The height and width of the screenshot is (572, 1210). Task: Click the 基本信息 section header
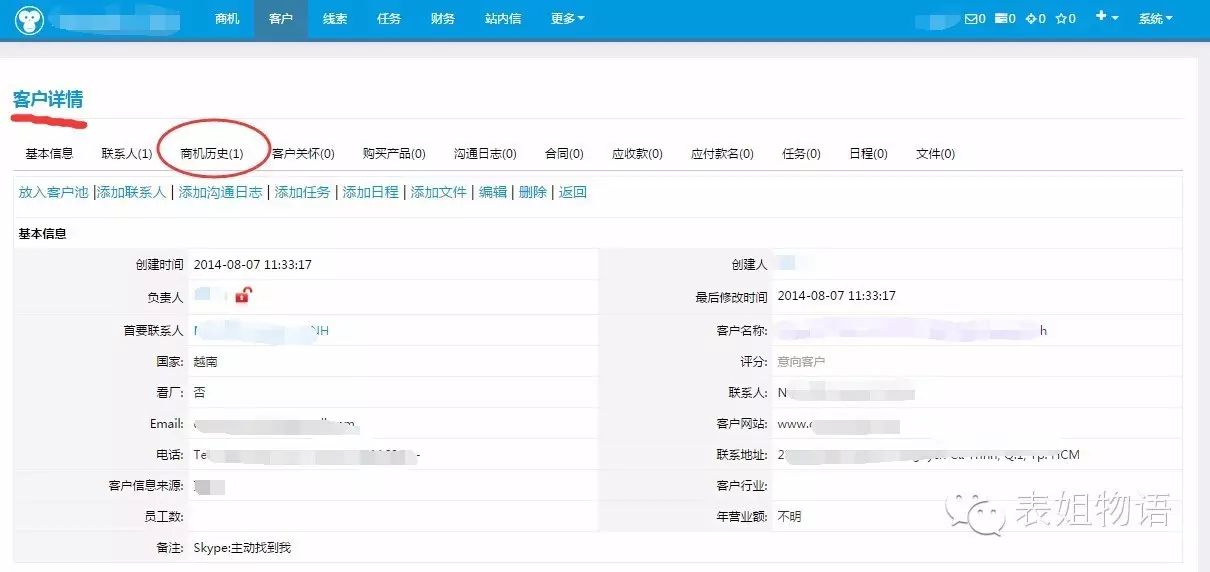point(43,233)
